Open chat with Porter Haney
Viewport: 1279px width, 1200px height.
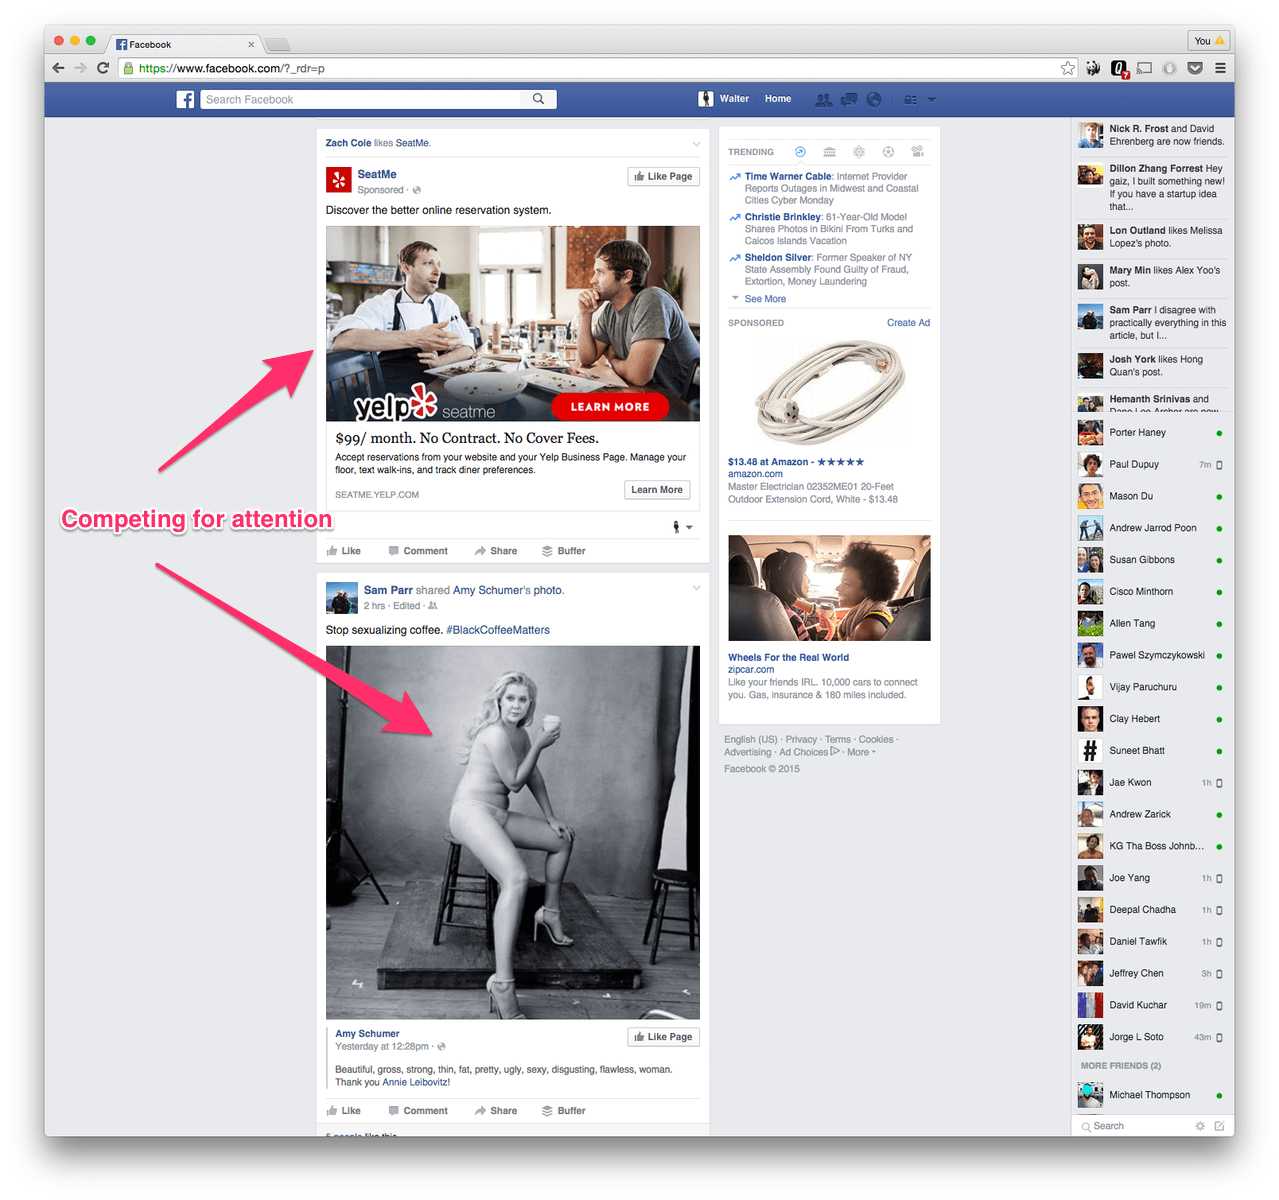tap(1152, 433)
